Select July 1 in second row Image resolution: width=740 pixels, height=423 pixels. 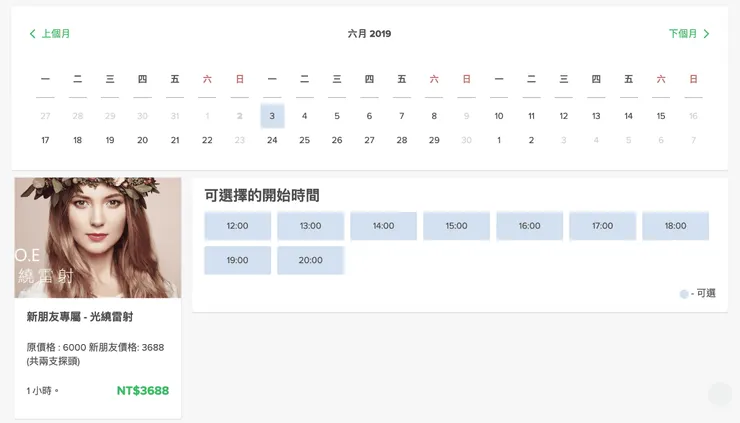click(x=499, y=140)
